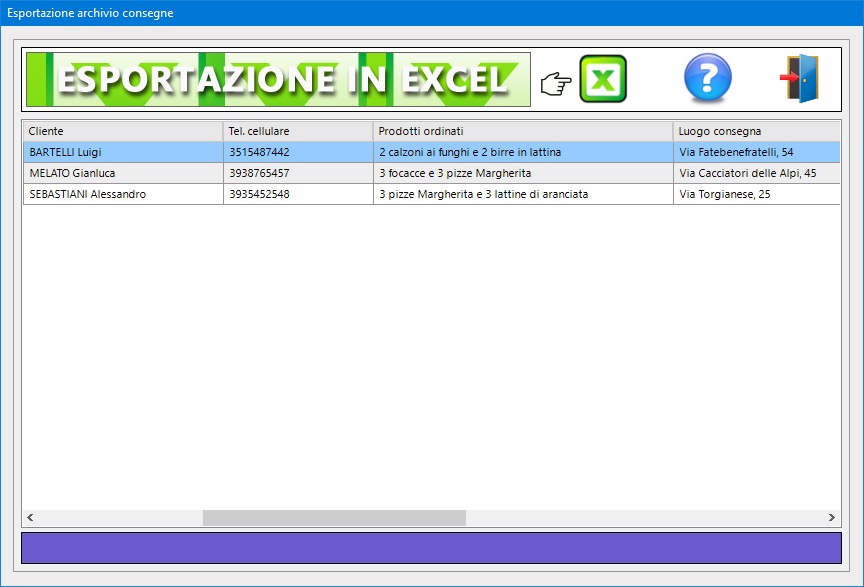864x587 pixels.
Task: Select the SEBASTIANI Alessandro cell
Action: pos(123,194)
